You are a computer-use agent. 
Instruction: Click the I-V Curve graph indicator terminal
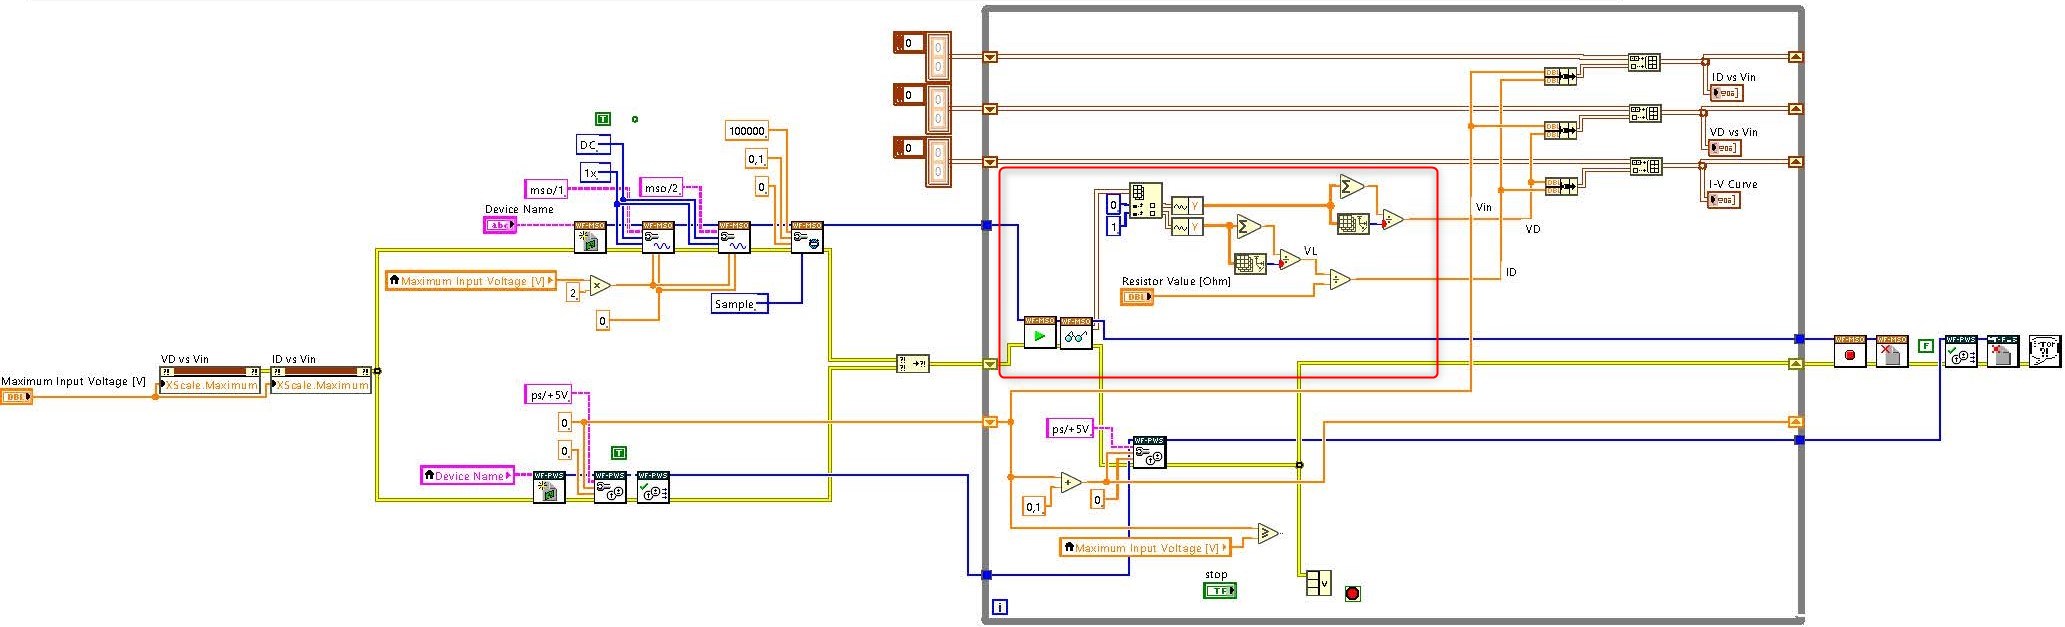(1725, 200)
